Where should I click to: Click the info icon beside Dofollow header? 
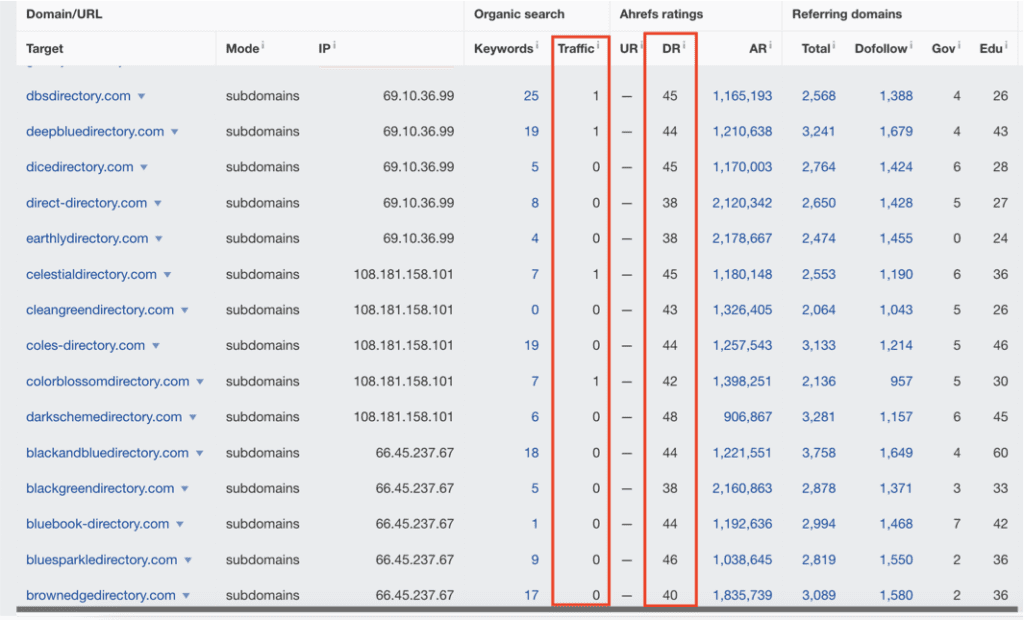coord(911,45)
